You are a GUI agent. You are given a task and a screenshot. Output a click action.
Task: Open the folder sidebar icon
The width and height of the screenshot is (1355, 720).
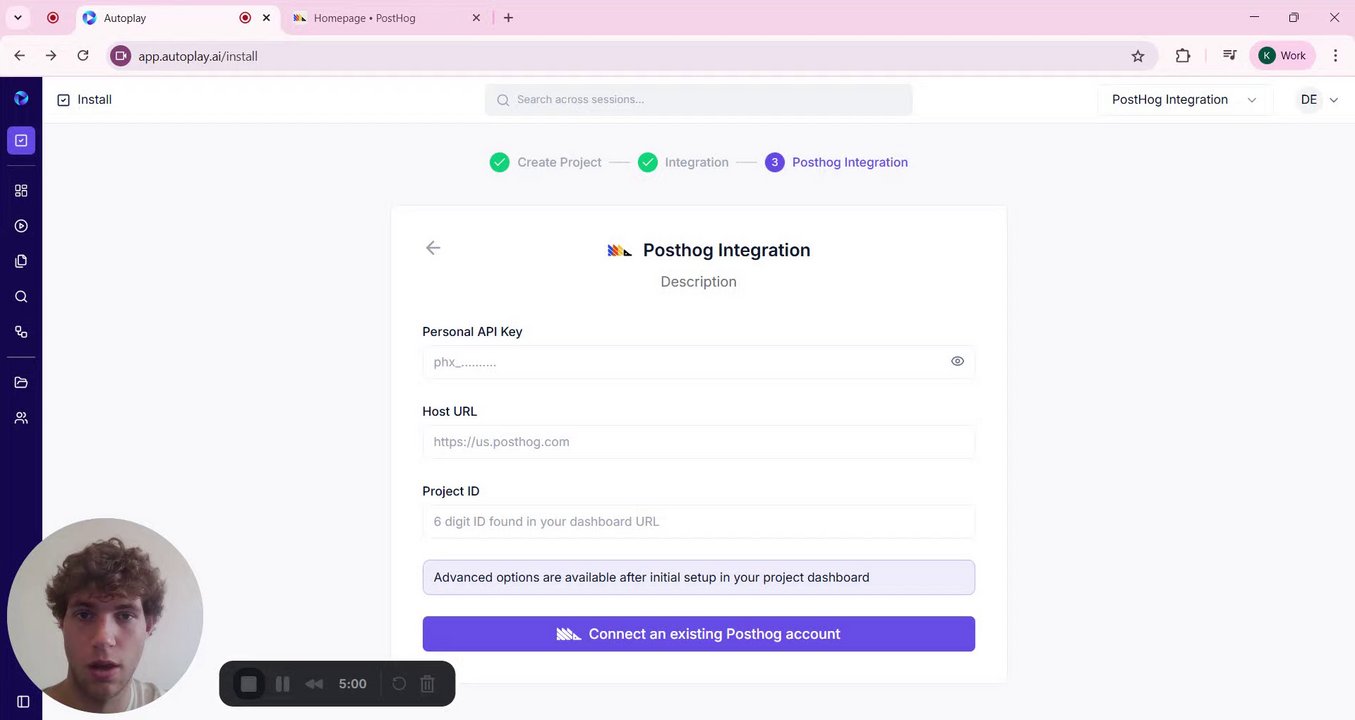(21, 382)
